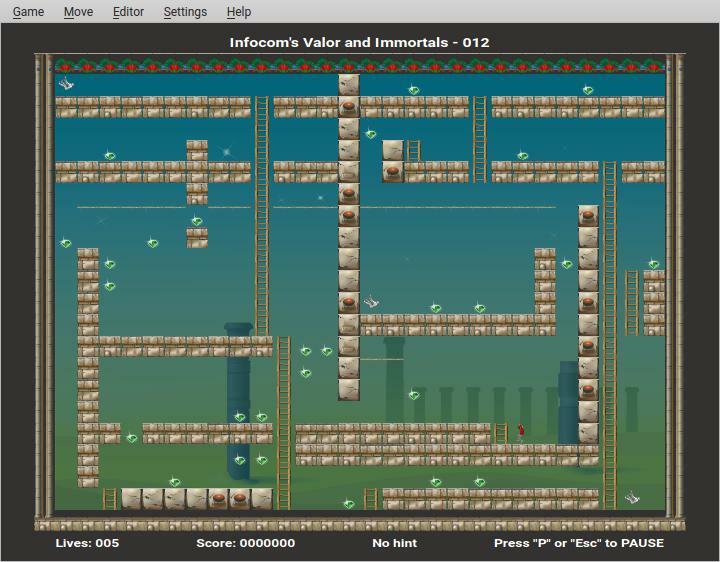This screenshot has height=562, width=720.
Task: Open the Help menu
Action: [x=239, y=12]
